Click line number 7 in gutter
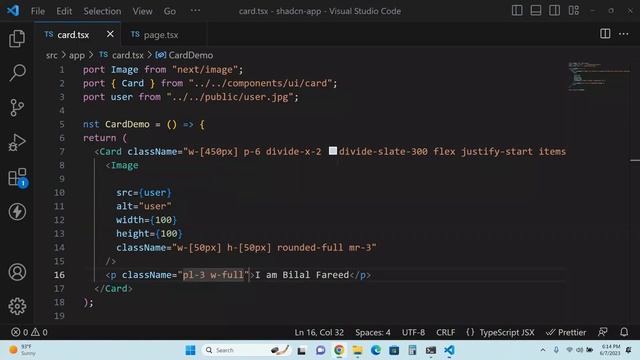The width and height of the screenshot is (640, 360). 62,151
